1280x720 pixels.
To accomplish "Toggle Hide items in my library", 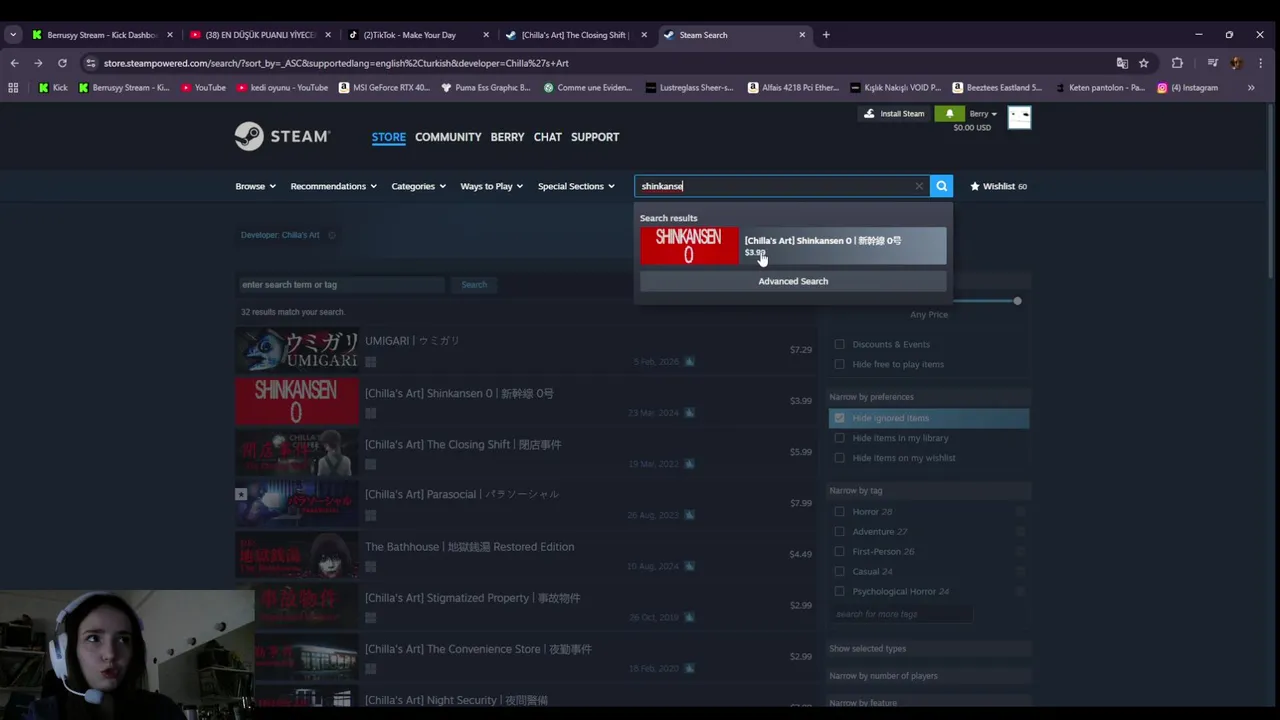I will pos(839,438).
